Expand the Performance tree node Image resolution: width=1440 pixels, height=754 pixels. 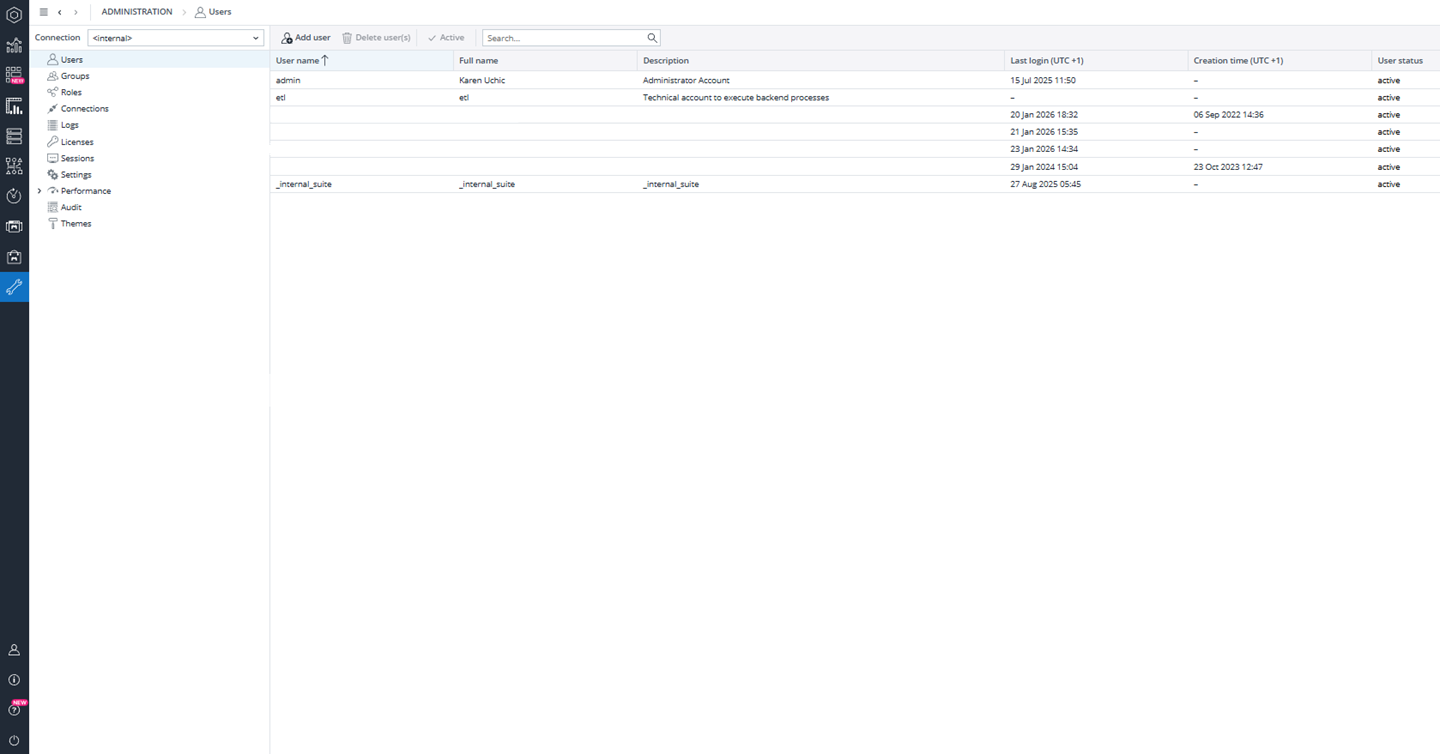coord(40,191)
